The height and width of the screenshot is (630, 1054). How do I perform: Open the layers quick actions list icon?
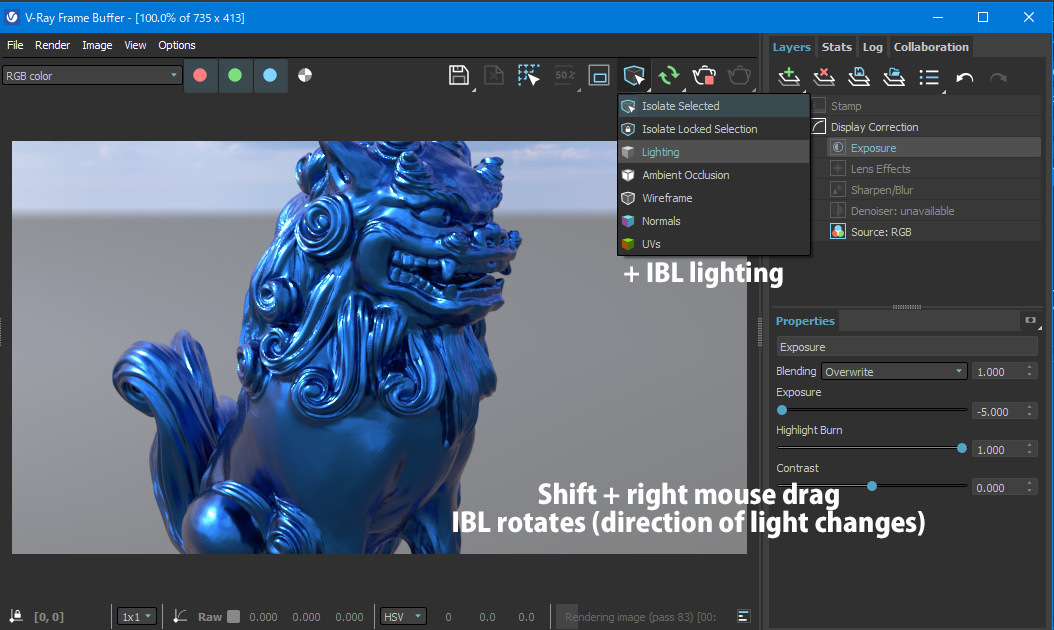[929, 77]
